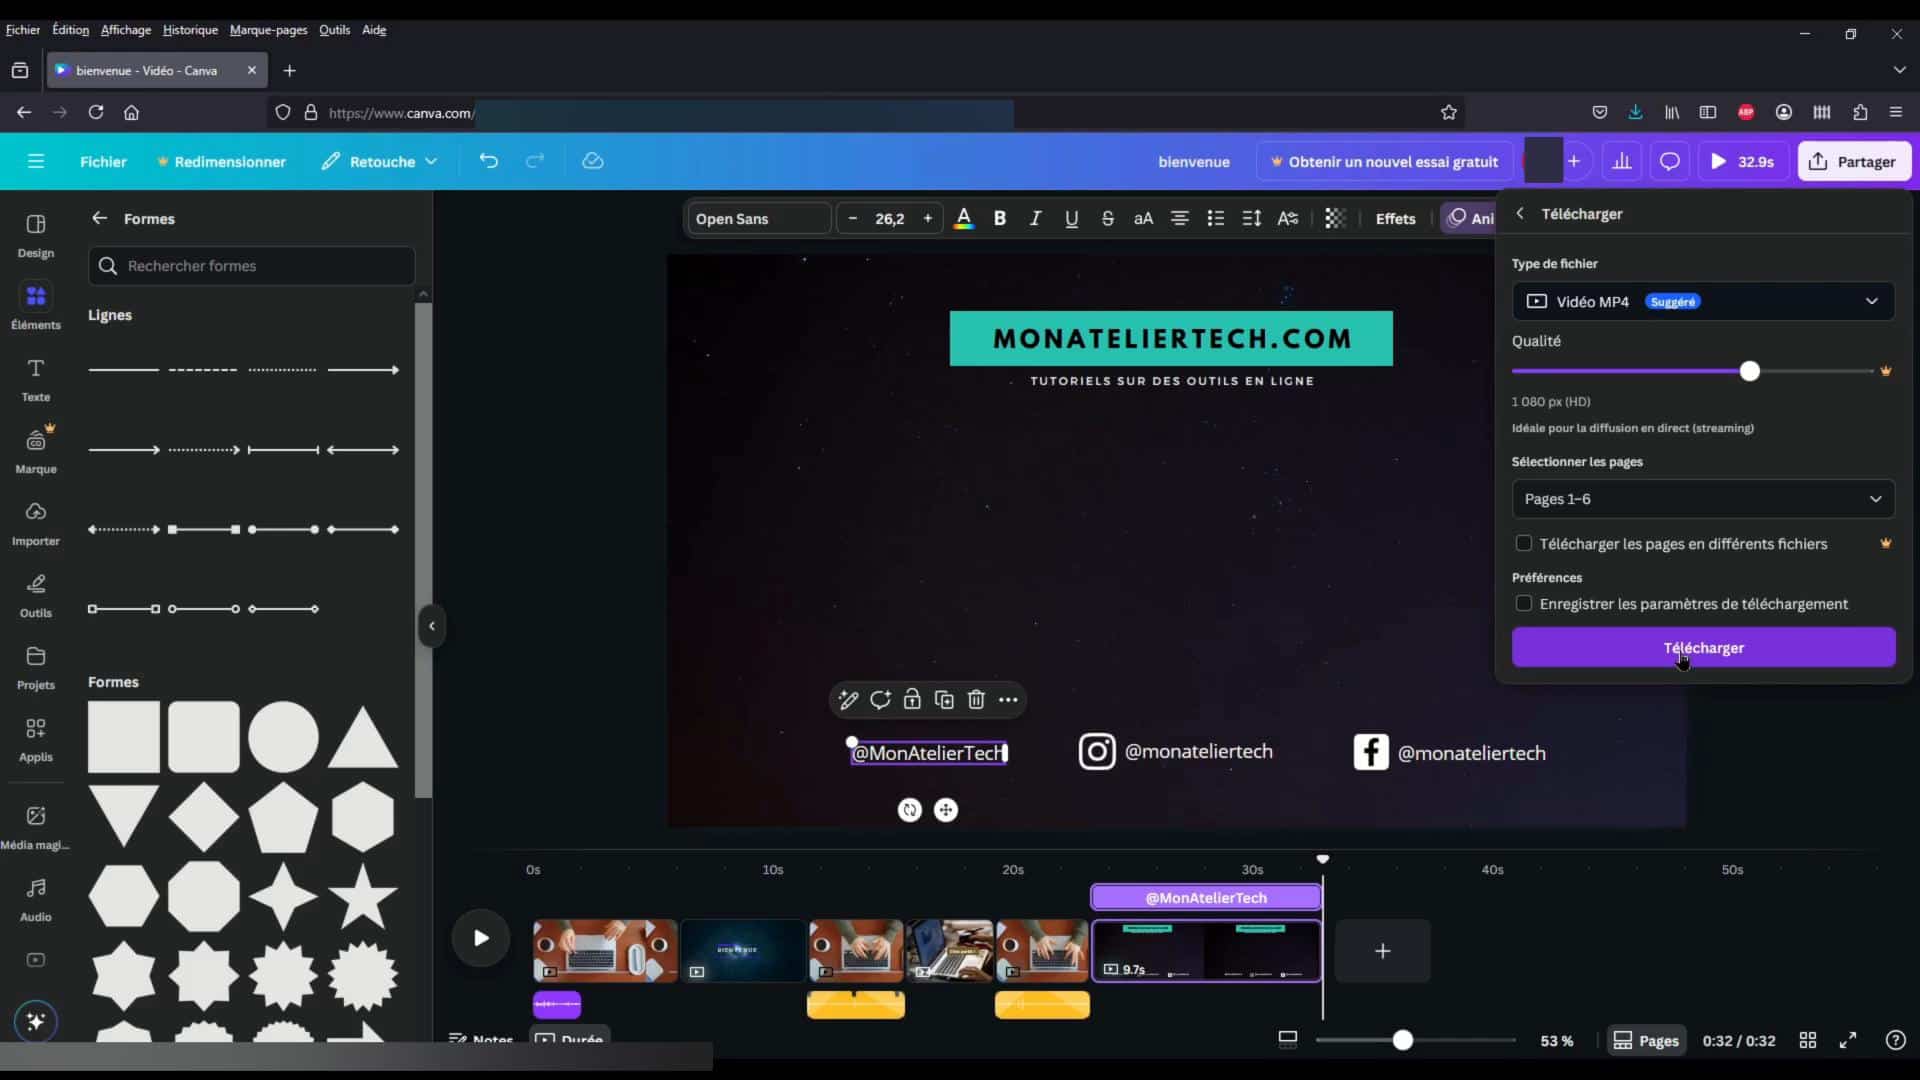This screenshot has height=1080, width=1920.
Task: Check Télécharger les pages en différents fichiers
Action: tap(1523, 543)
